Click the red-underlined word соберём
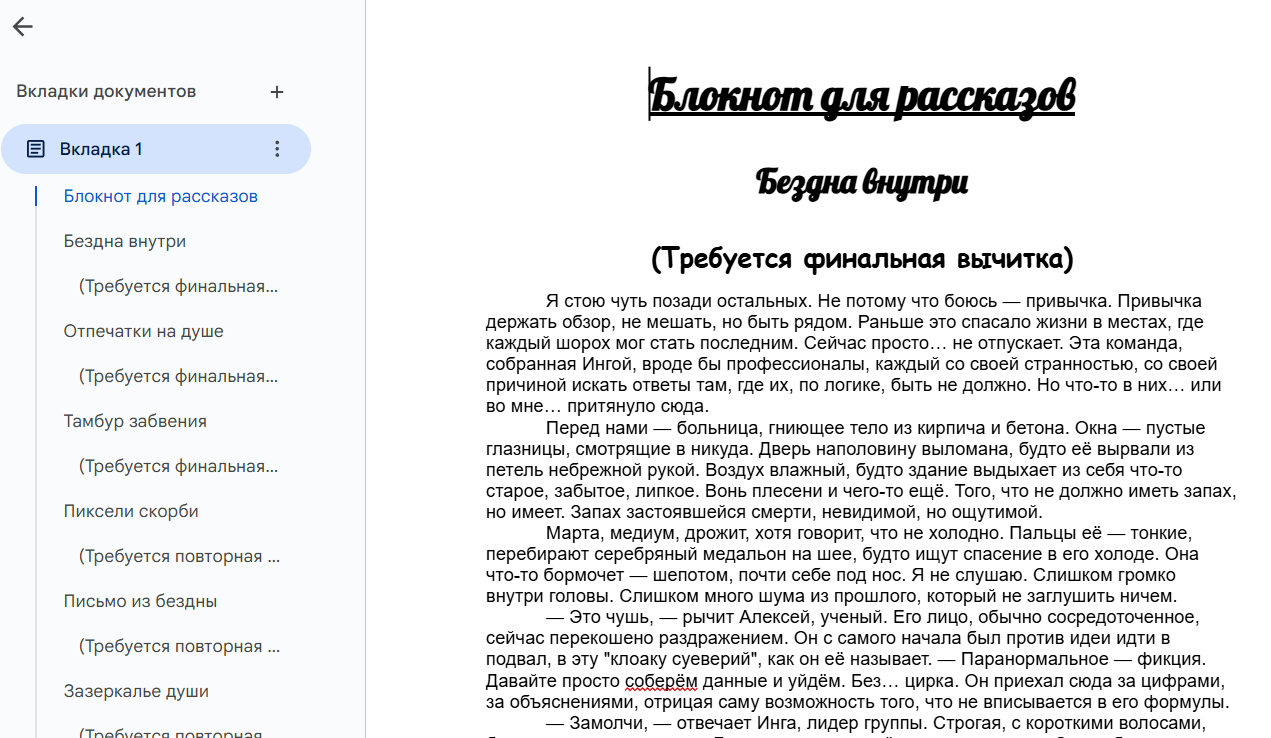 point(658,681)
